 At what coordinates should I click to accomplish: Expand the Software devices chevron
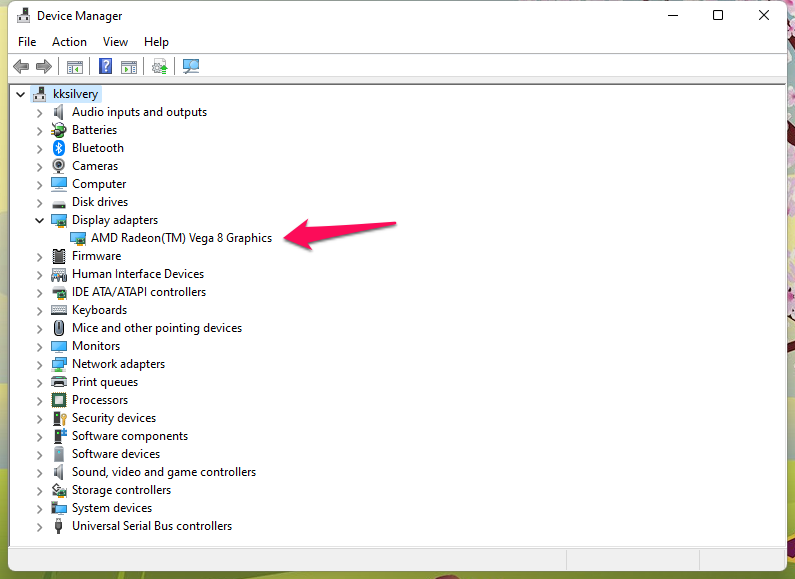[x=40, y=455]
